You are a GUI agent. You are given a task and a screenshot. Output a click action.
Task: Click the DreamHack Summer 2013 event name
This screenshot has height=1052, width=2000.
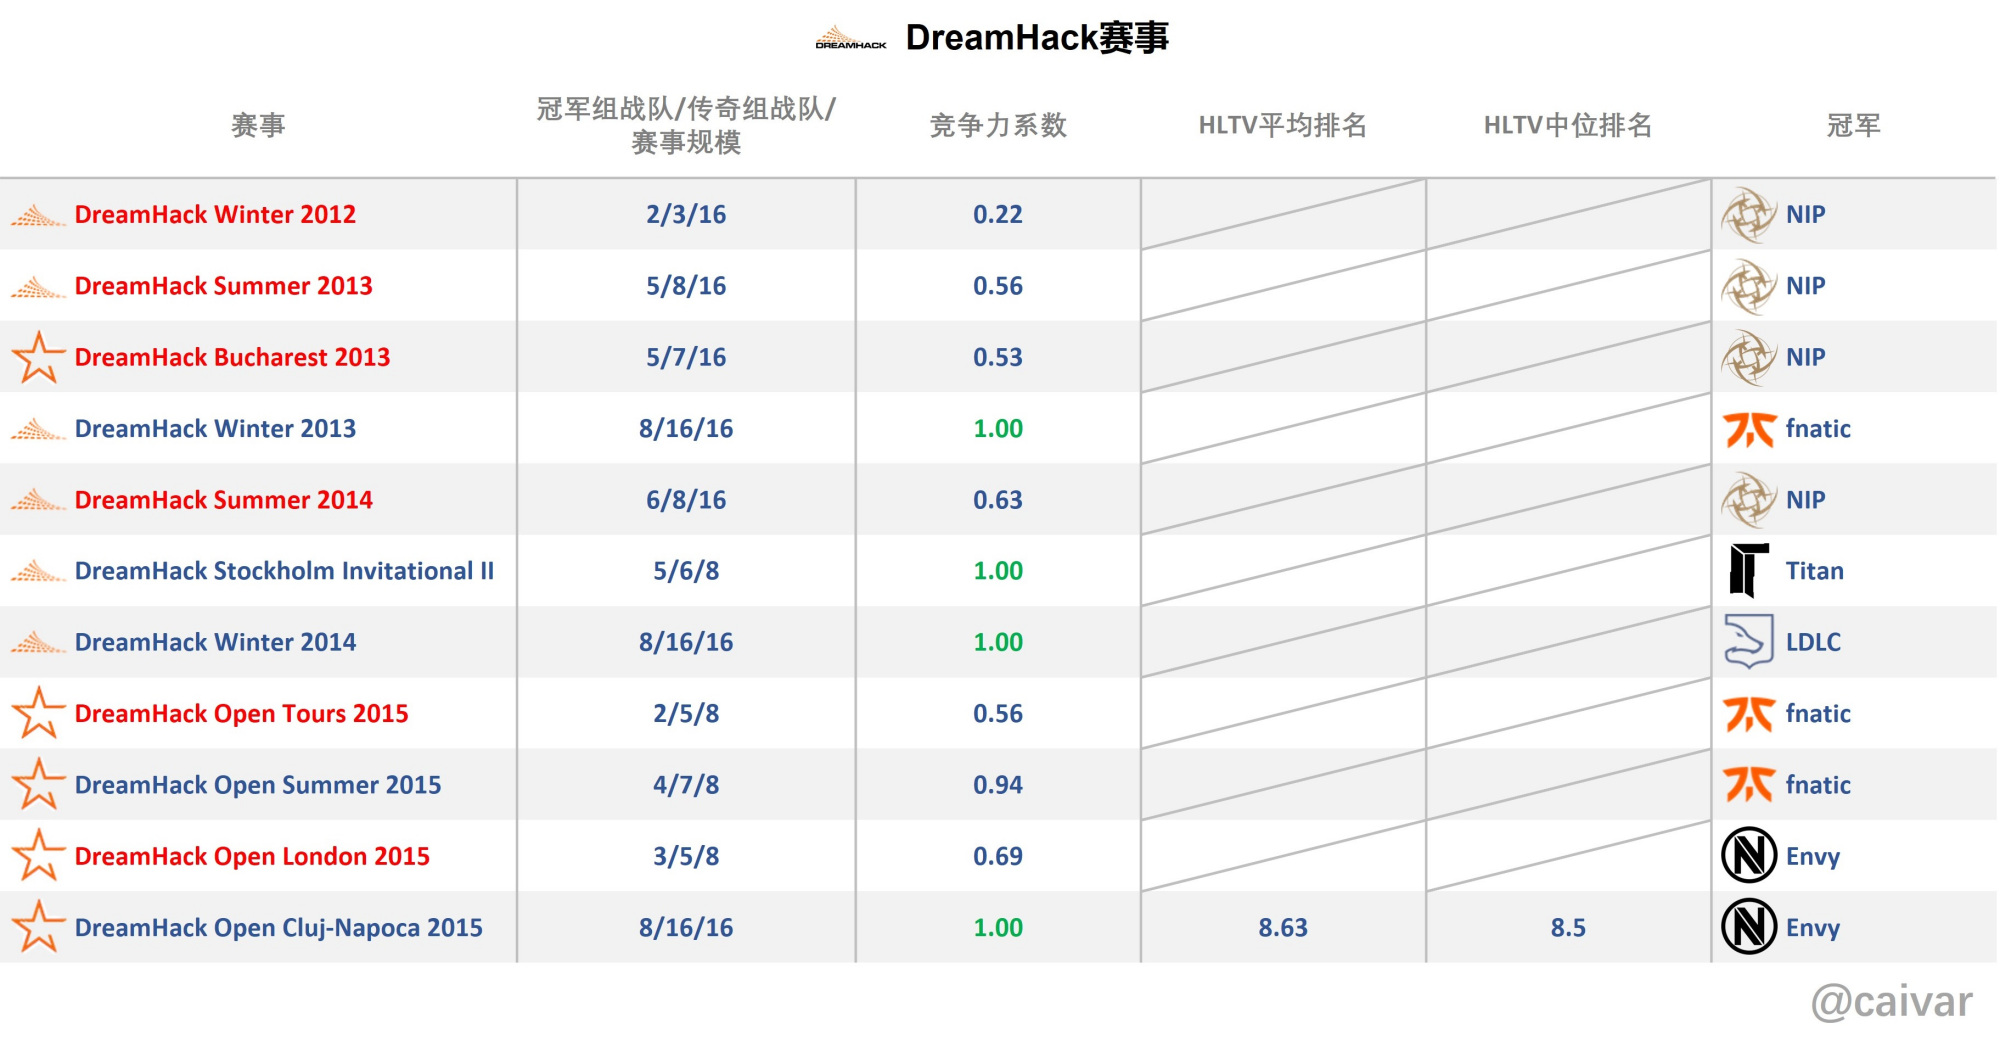click(x=223, y=286)
